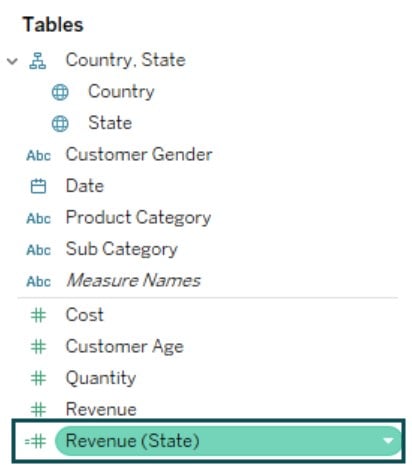This screenshot has width=412, height=467.
Task: Select the Country, State hierarchy field
Action: click(x=125, y=60)
